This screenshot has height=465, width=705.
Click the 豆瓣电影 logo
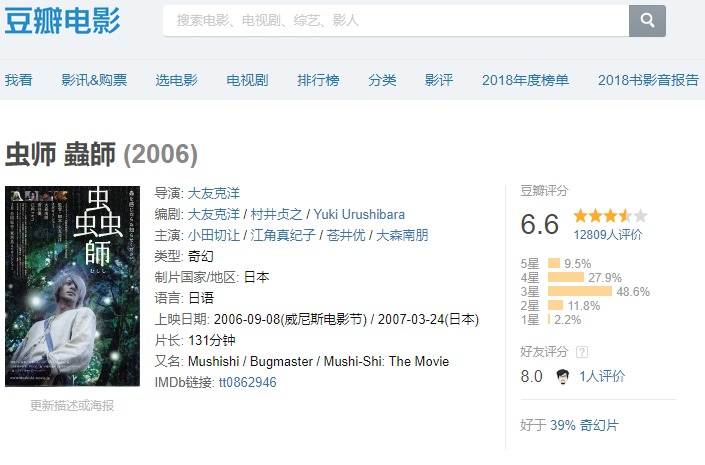click(x=62, y=21)
